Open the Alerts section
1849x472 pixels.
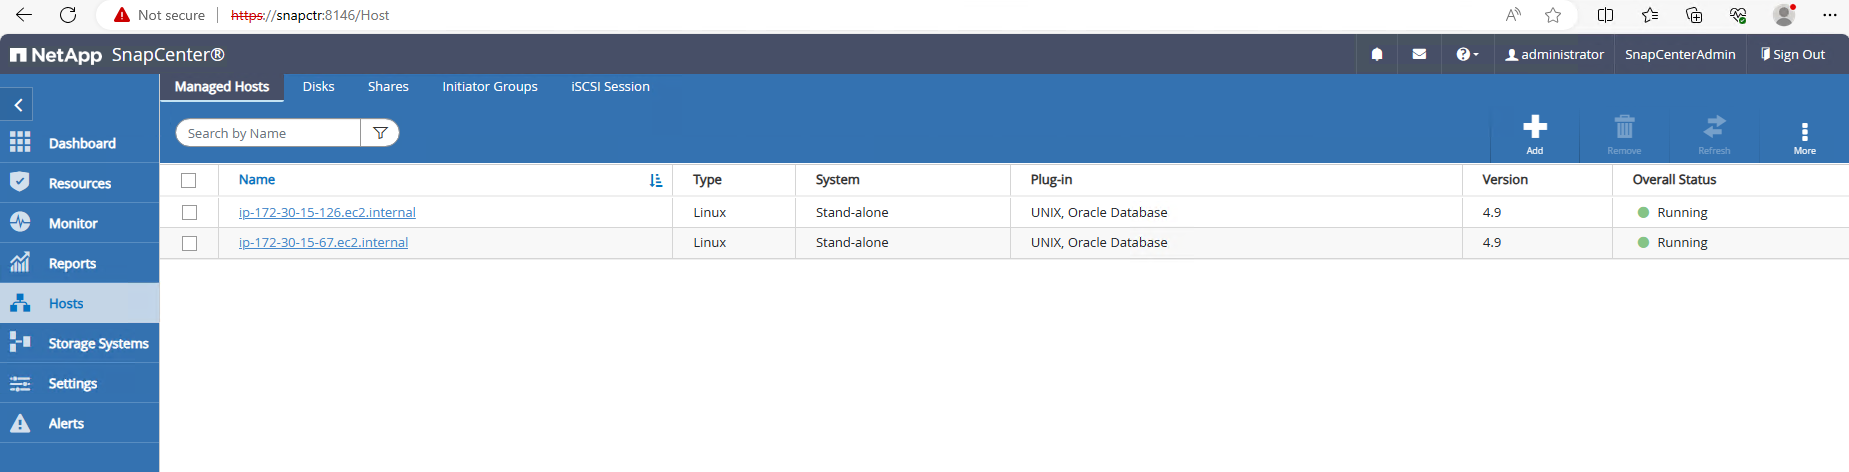pyautogui.click(x=66, y=423)
